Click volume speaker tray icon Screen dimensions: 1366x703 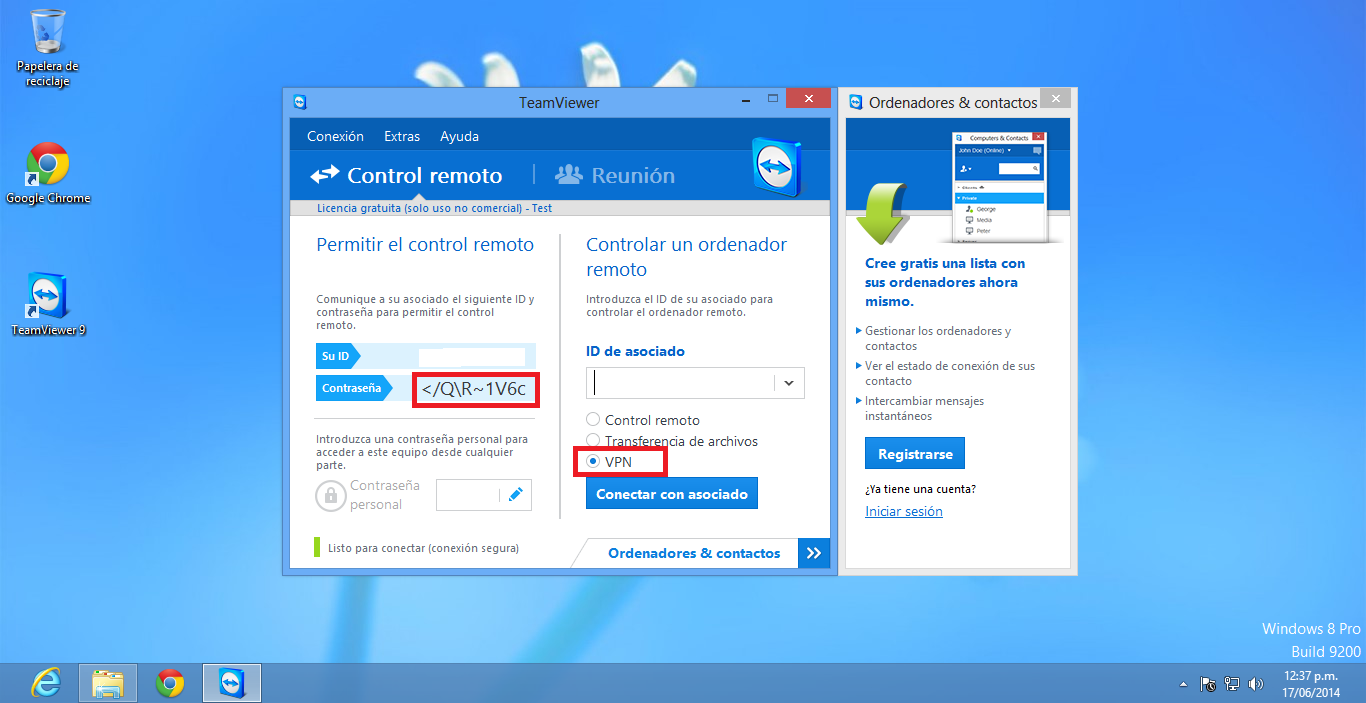(x=1256, y=685)
